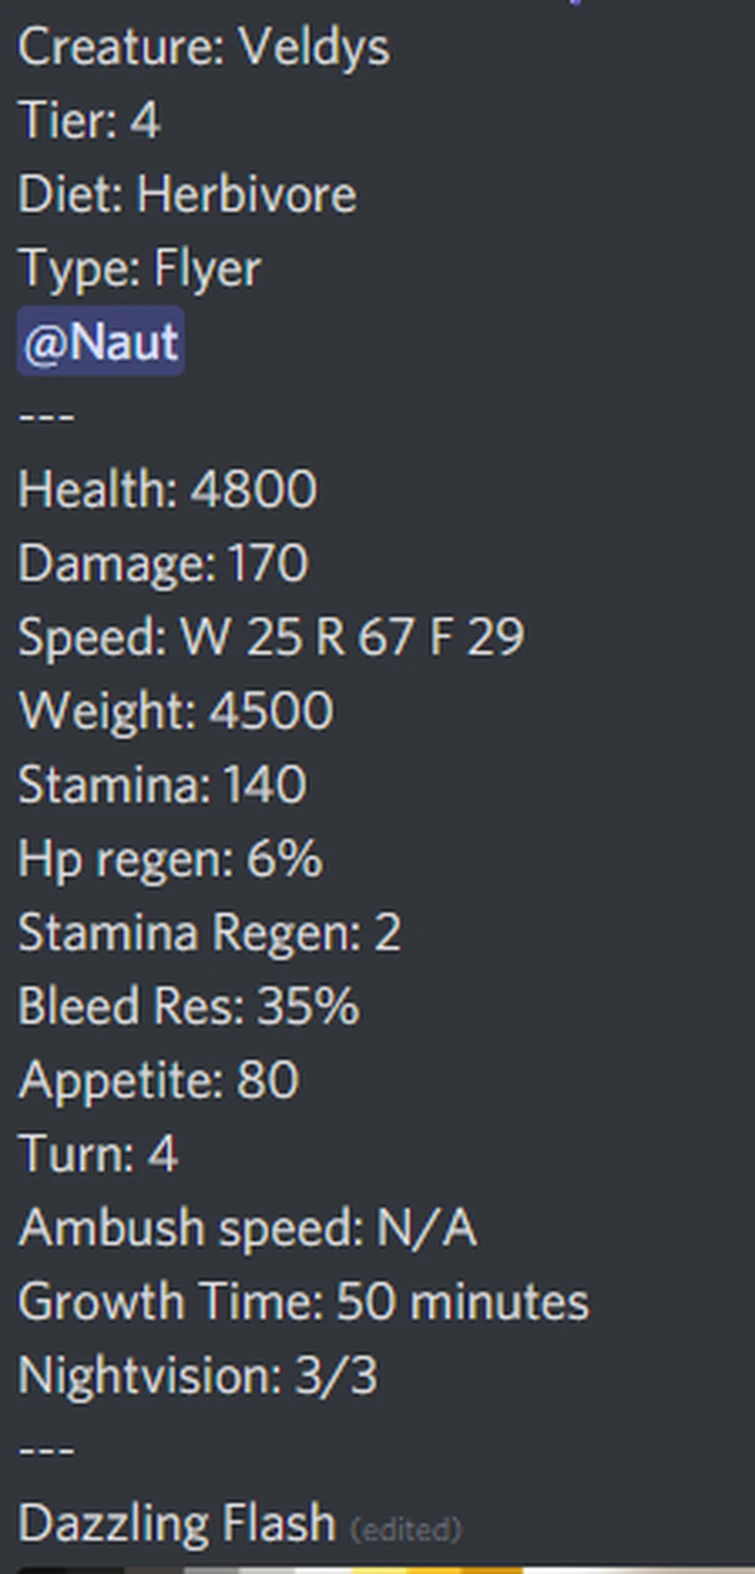
Task: Click the Hp regen: 6% line
Action: click(170, 860)
